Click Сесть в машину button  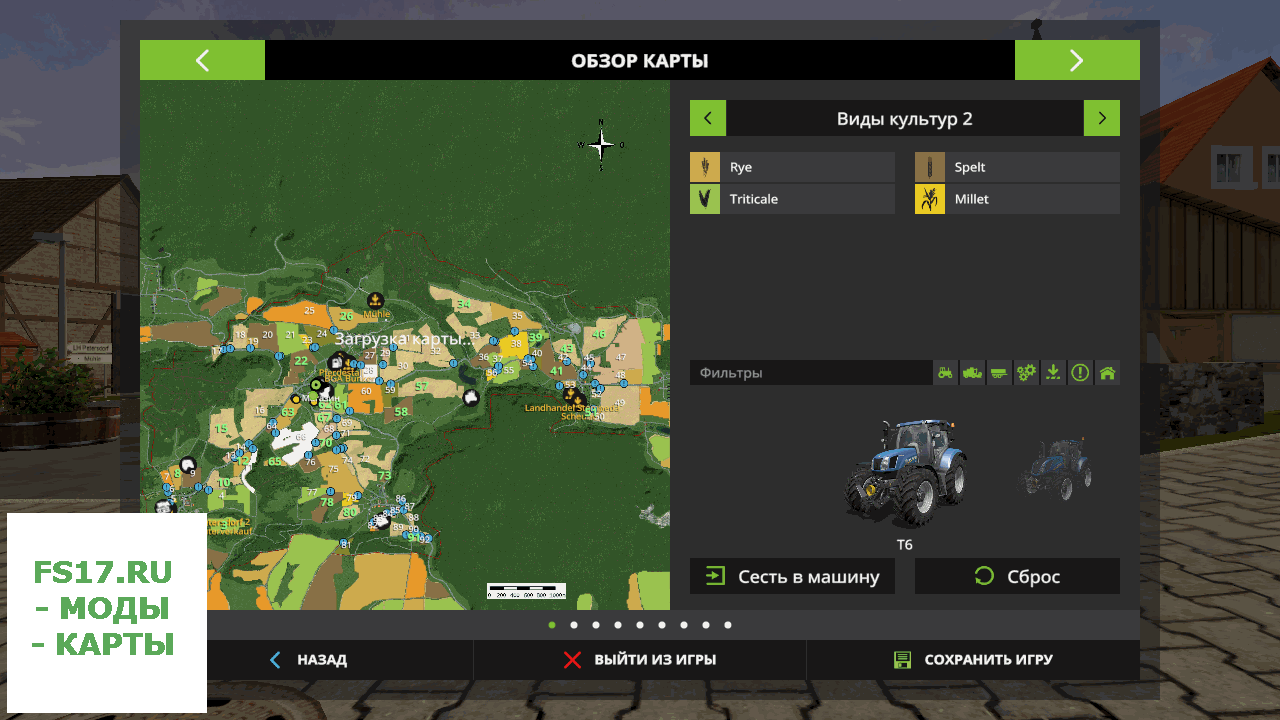792,576
